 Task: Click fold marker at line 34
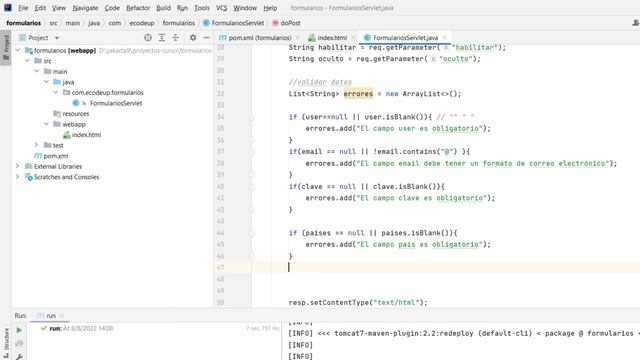pyautogui.click(x=251, y=117)
